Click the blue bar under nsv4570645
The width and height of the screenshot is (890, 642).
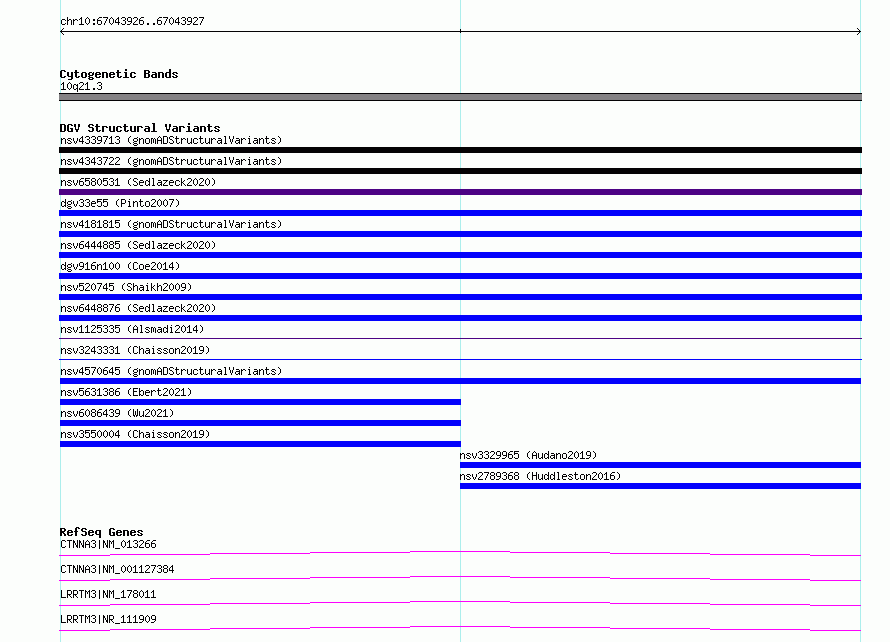460,381
